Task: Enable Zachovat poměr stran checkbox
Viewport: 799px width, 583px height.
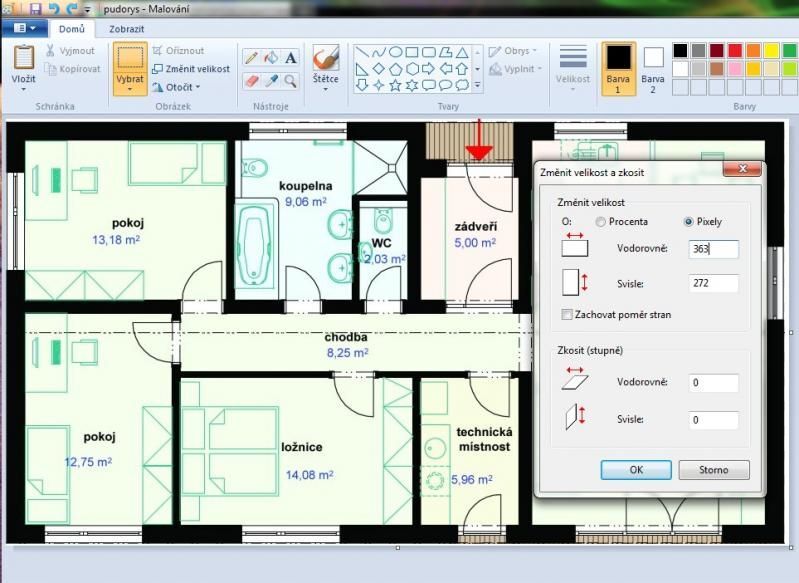Action: tap(567, 315)
